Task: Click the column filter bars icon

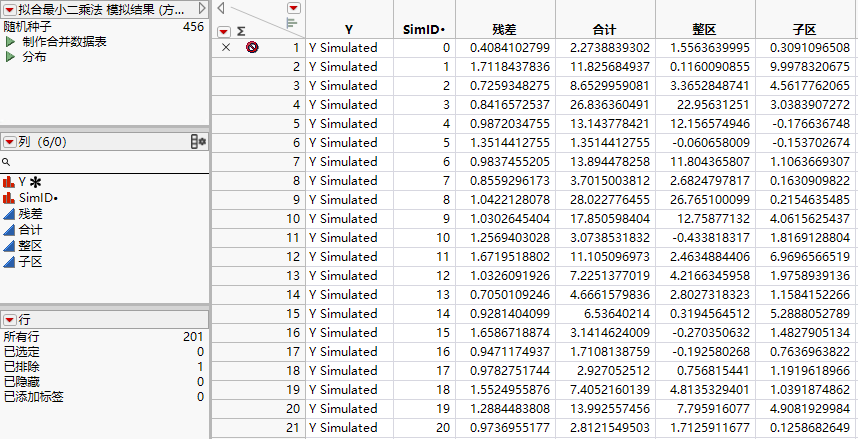Action: [x=292, y=23]
